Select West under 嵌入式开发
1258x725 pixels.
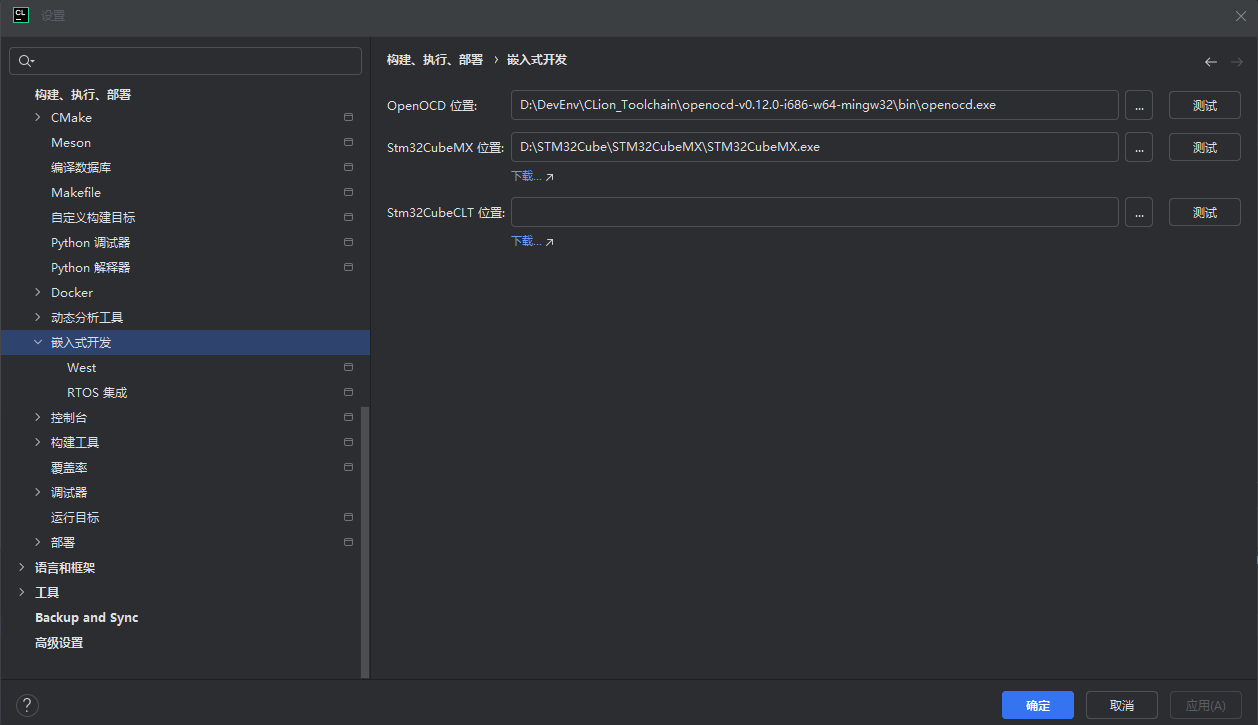[82, 367]
